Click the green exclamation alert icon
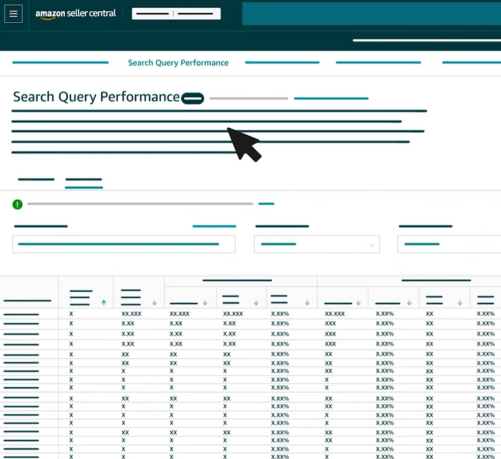The width and height of the screenshot is (501, 459). [17, 204]
